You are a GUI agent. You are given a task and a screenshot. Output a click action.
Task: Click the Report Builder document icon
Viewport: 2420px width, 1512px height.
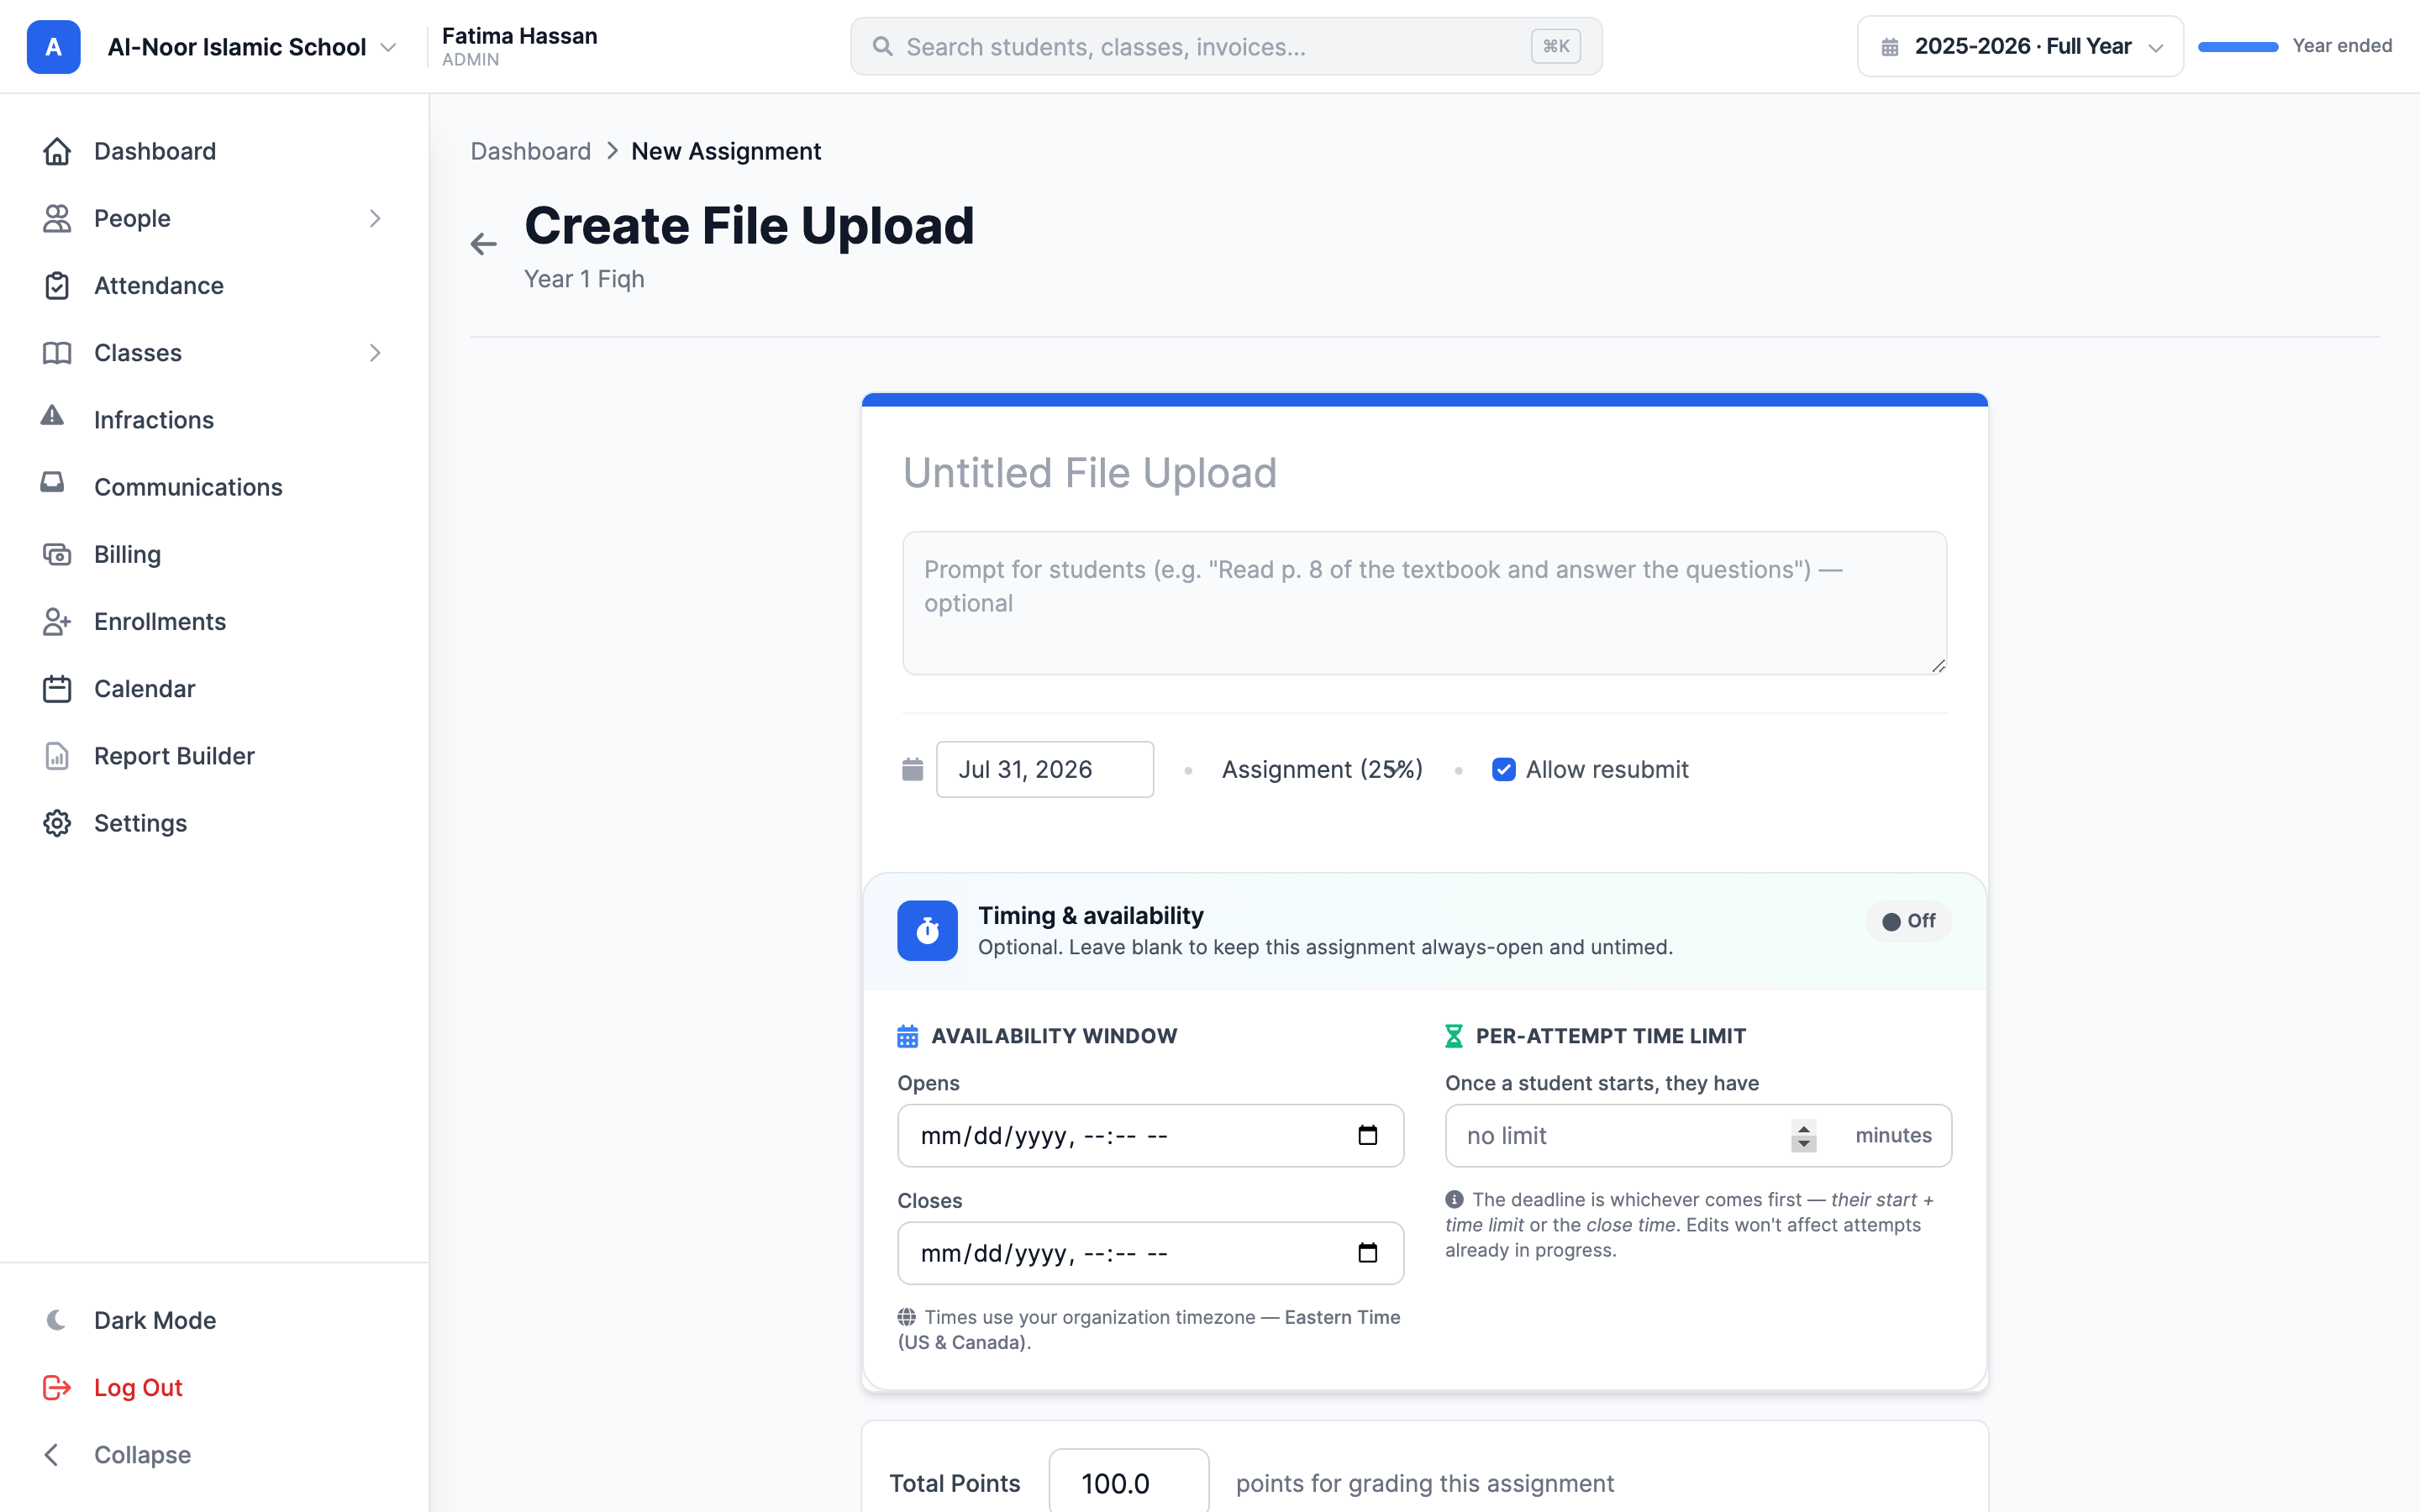point(57,755)
